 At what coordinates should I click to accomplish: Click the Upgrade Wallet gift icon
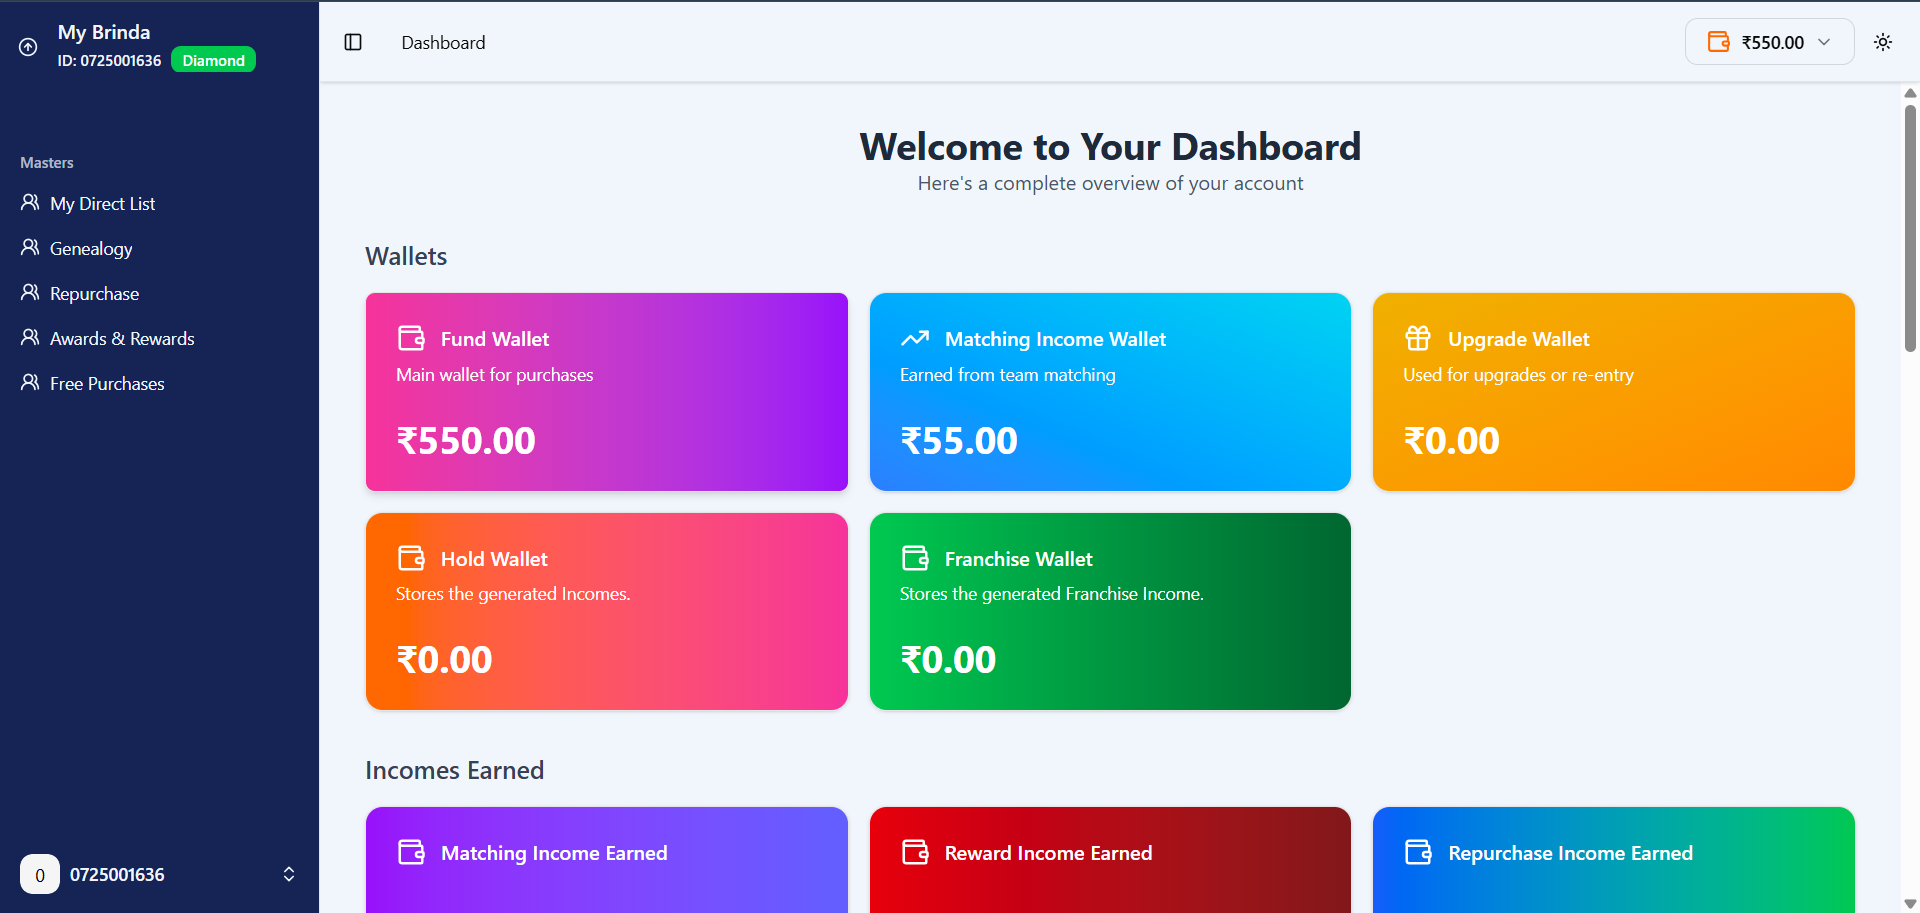tap(1418, 339)
